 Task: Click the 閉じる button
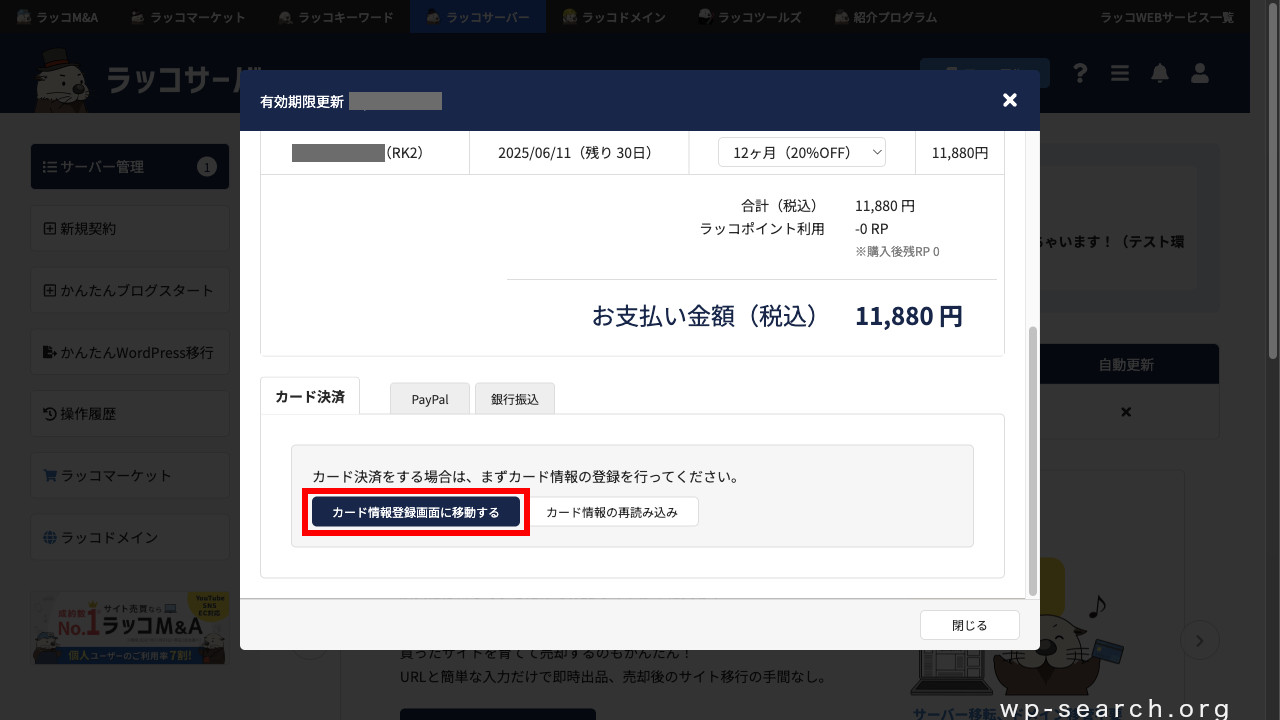tap(970, 625)
